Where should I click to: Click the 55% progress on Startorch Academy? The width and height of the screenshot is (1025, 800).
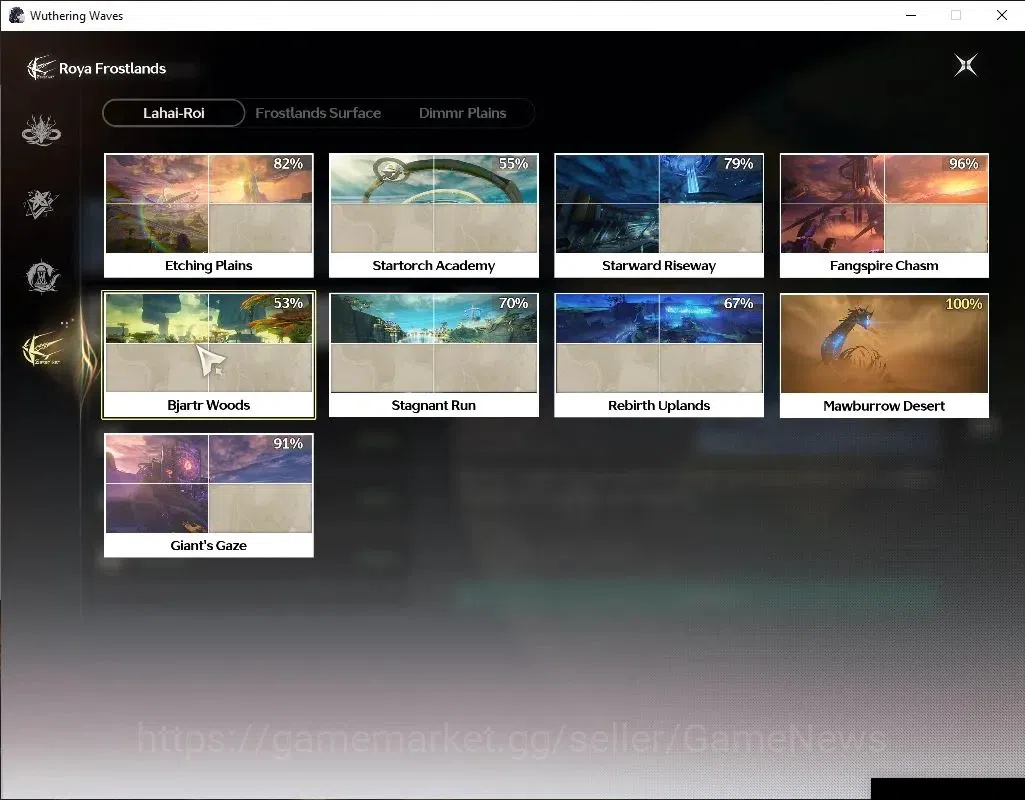point(513,163)
